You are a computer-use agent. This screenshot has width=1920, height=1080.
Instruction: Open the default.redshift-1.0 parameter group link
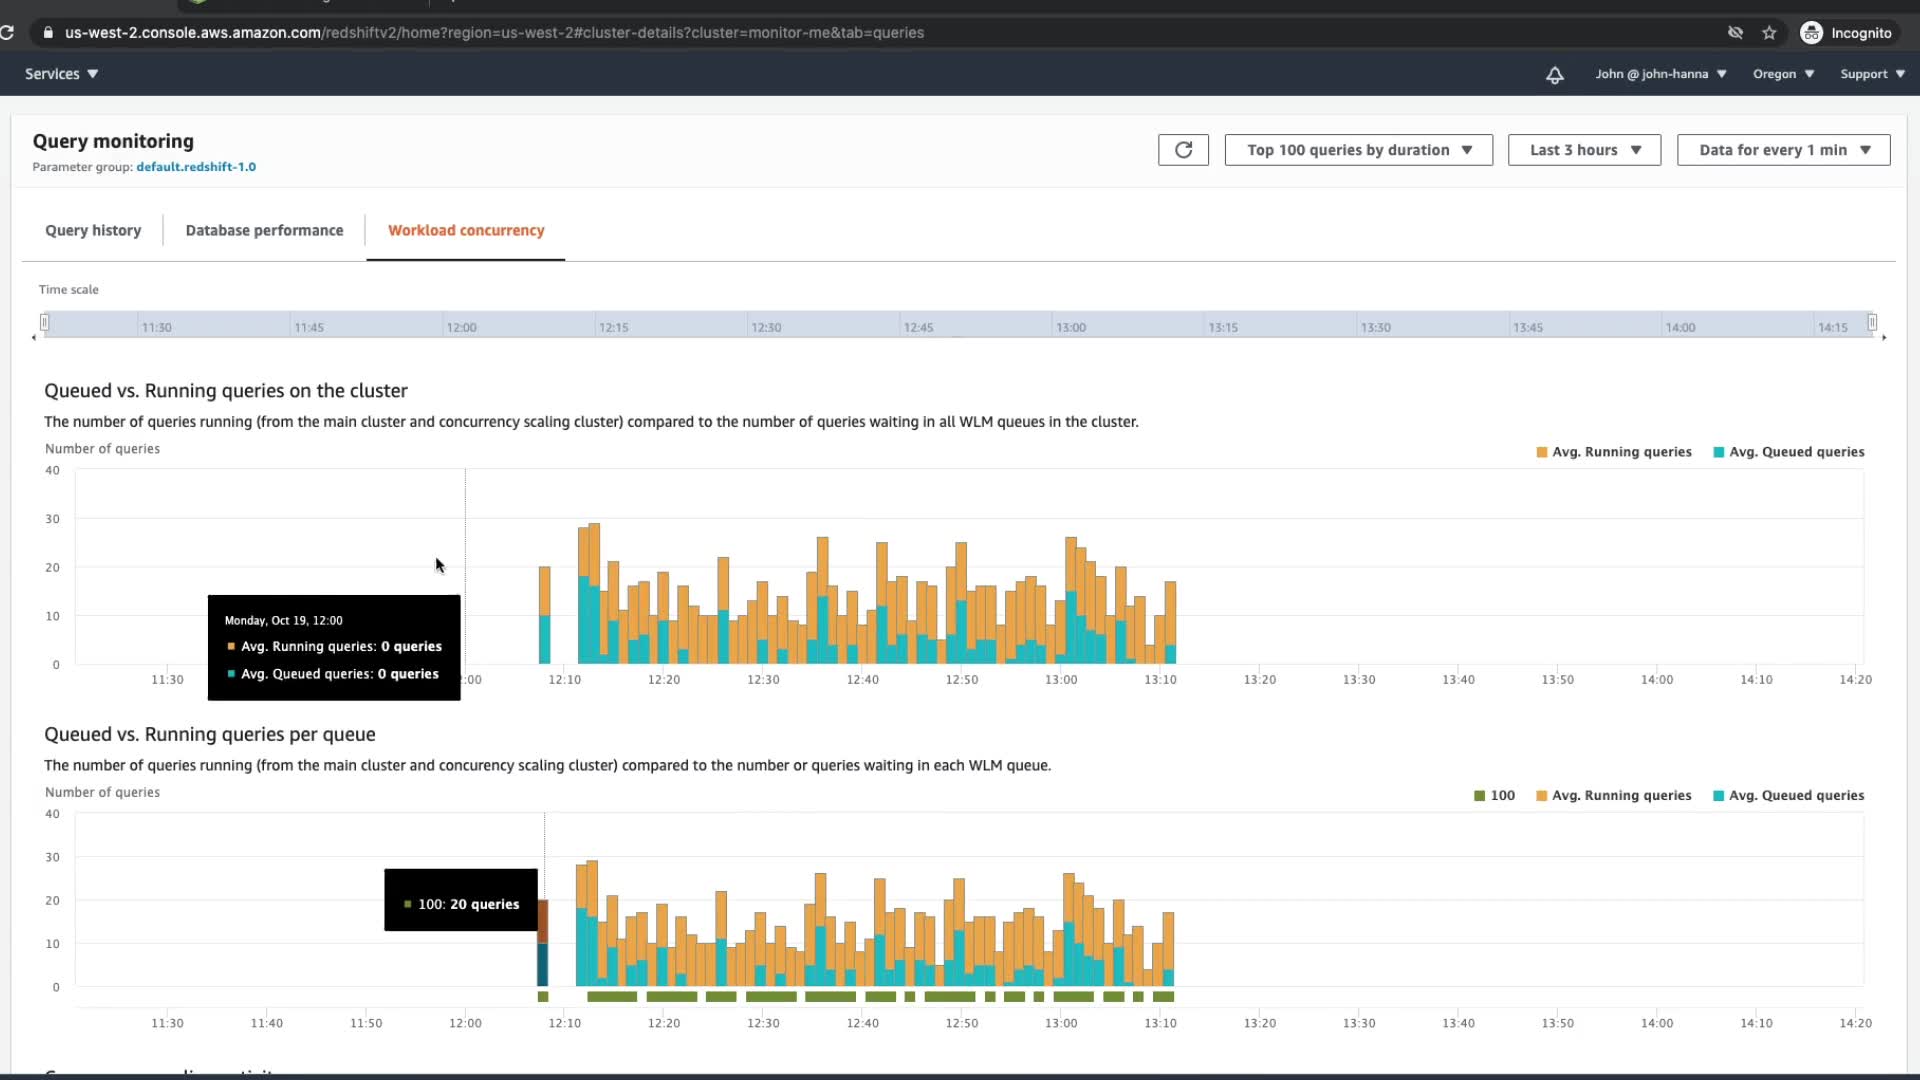point(196,167)
